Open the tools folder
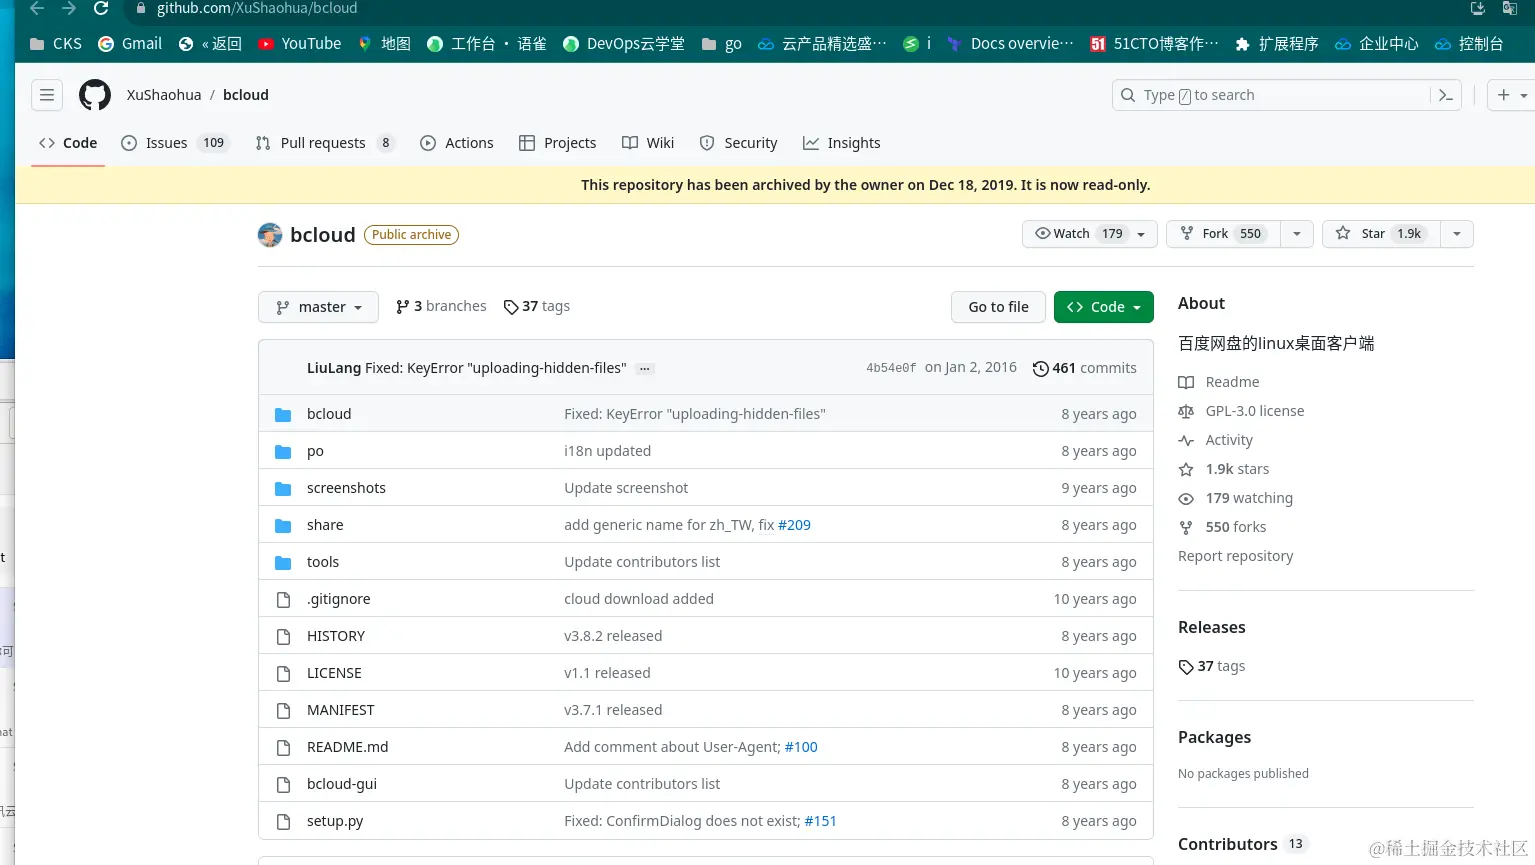Viewport: 1535px width, 865px height. tap(323, 562)
